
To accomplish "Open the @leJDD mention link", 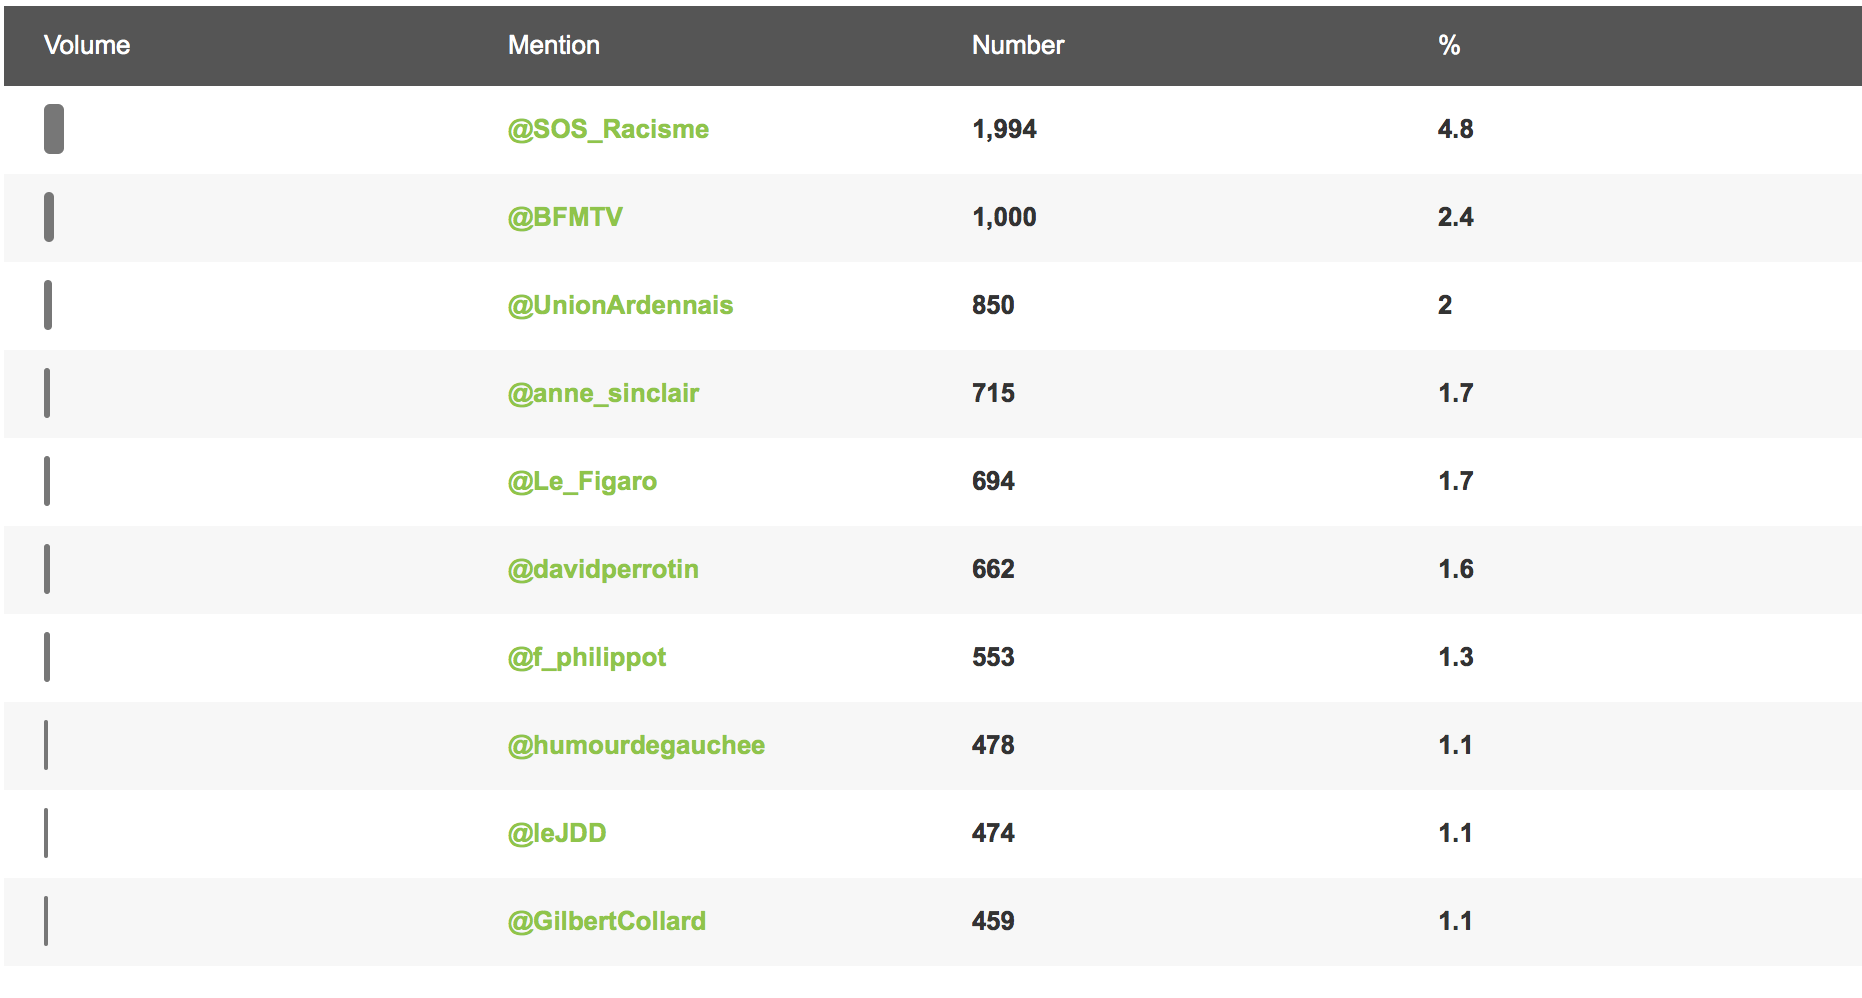I will click(x=557, y=834).
